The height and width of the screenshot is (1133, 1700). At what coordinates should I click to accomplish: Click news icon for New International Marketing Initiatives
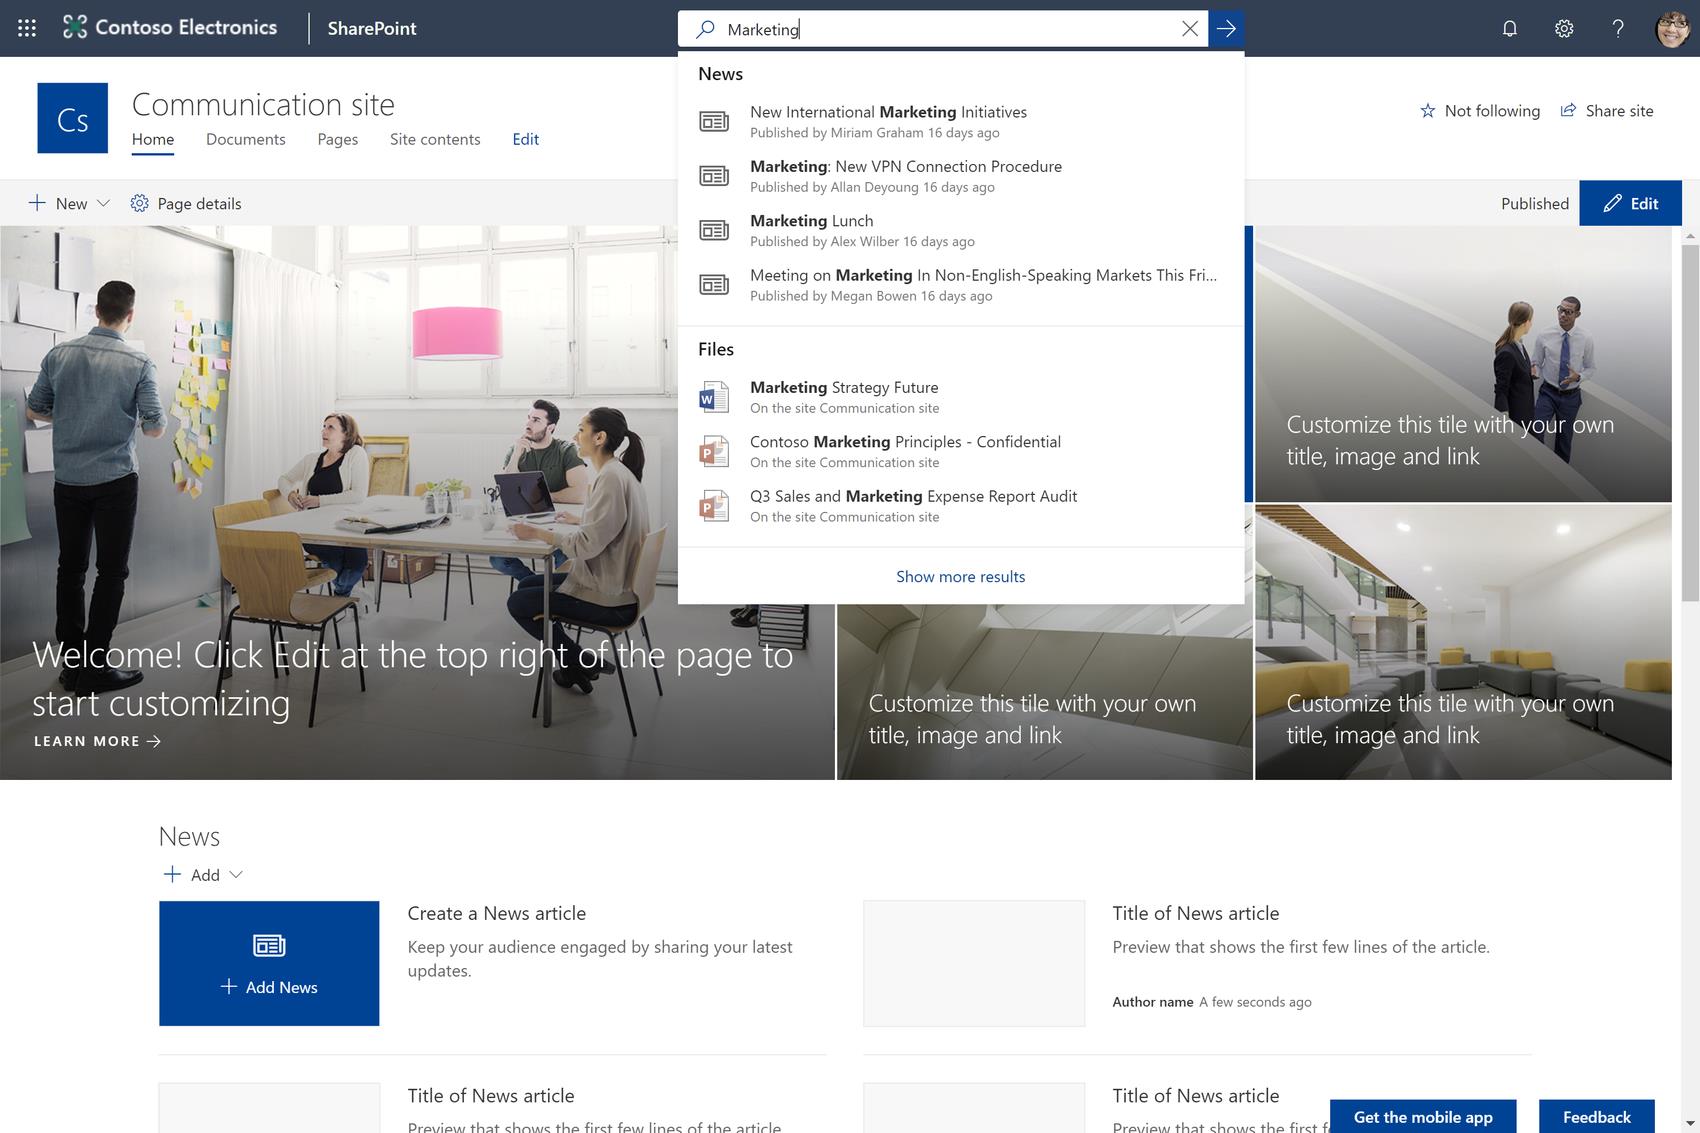713,121
